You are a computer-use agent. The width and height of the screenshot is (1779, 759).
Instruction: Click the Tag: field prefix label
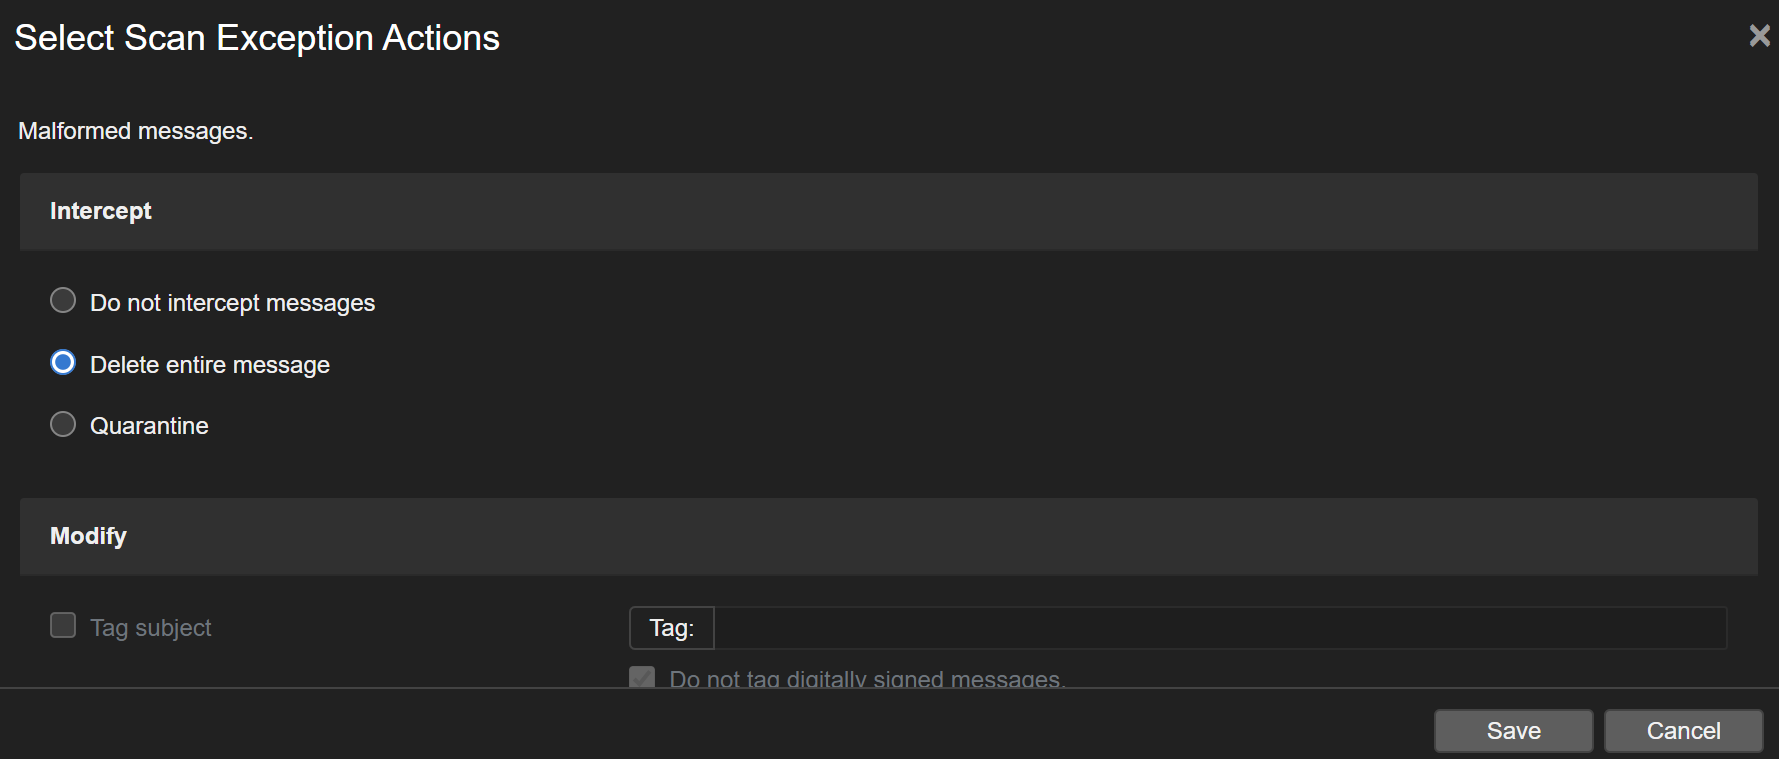tap(672, 628)
